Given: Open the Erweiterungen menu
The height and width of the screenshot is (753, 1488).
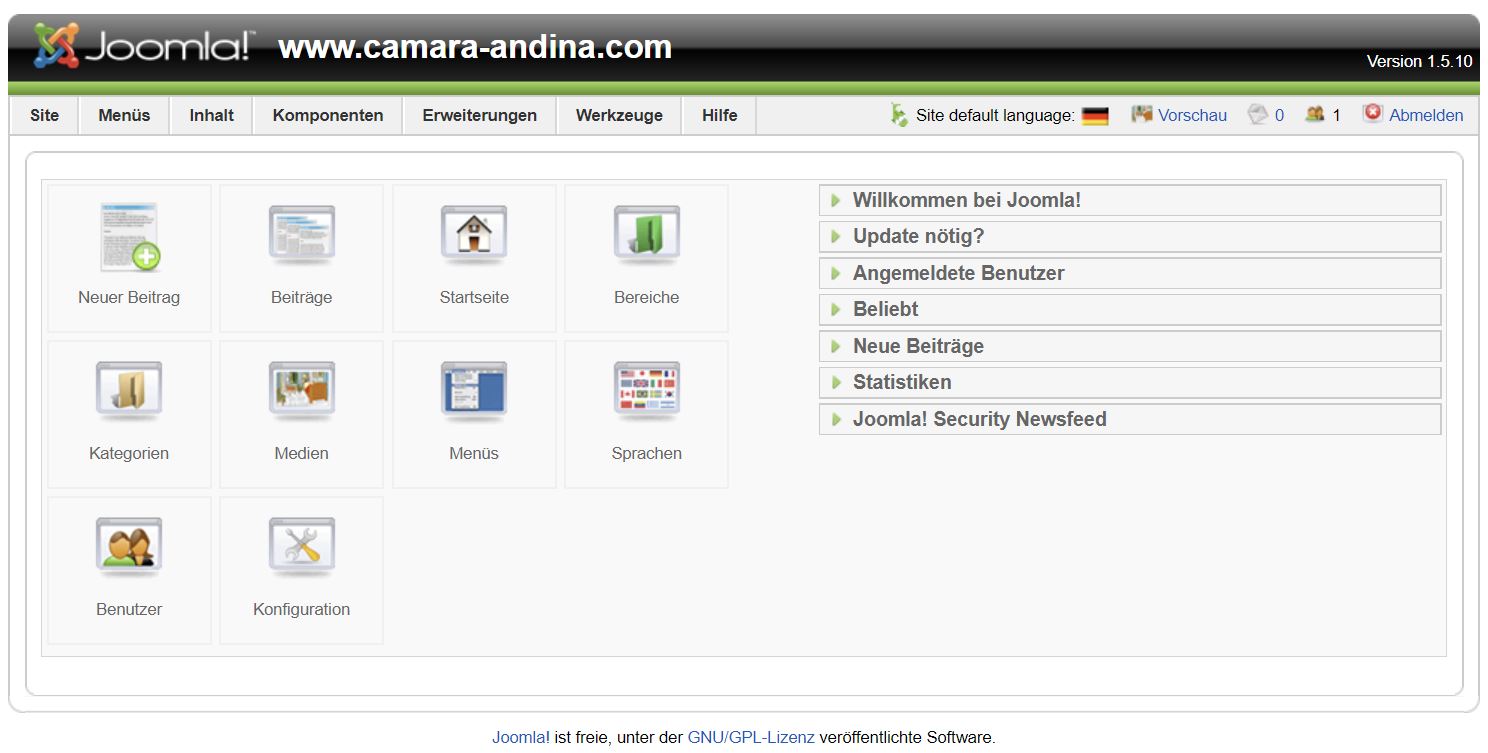Looking at the screenshot, I should (479, 115).
